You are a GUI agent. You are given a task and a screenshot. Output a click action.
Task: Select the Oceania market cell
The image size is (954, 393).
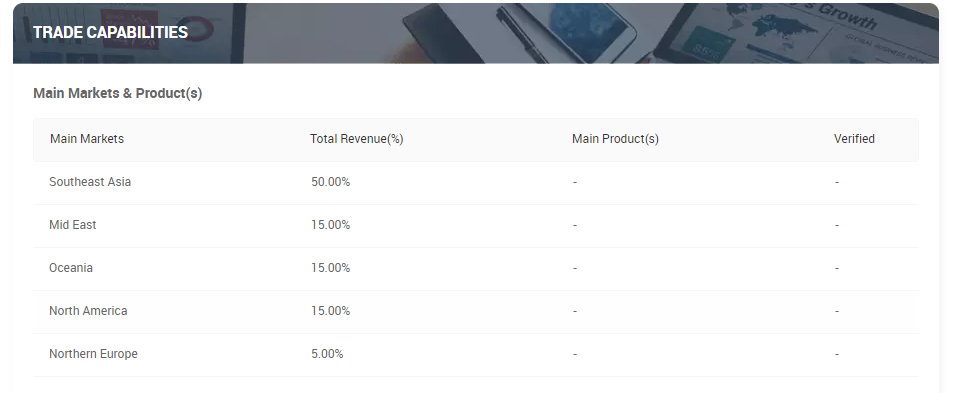(x=71, y=268)
